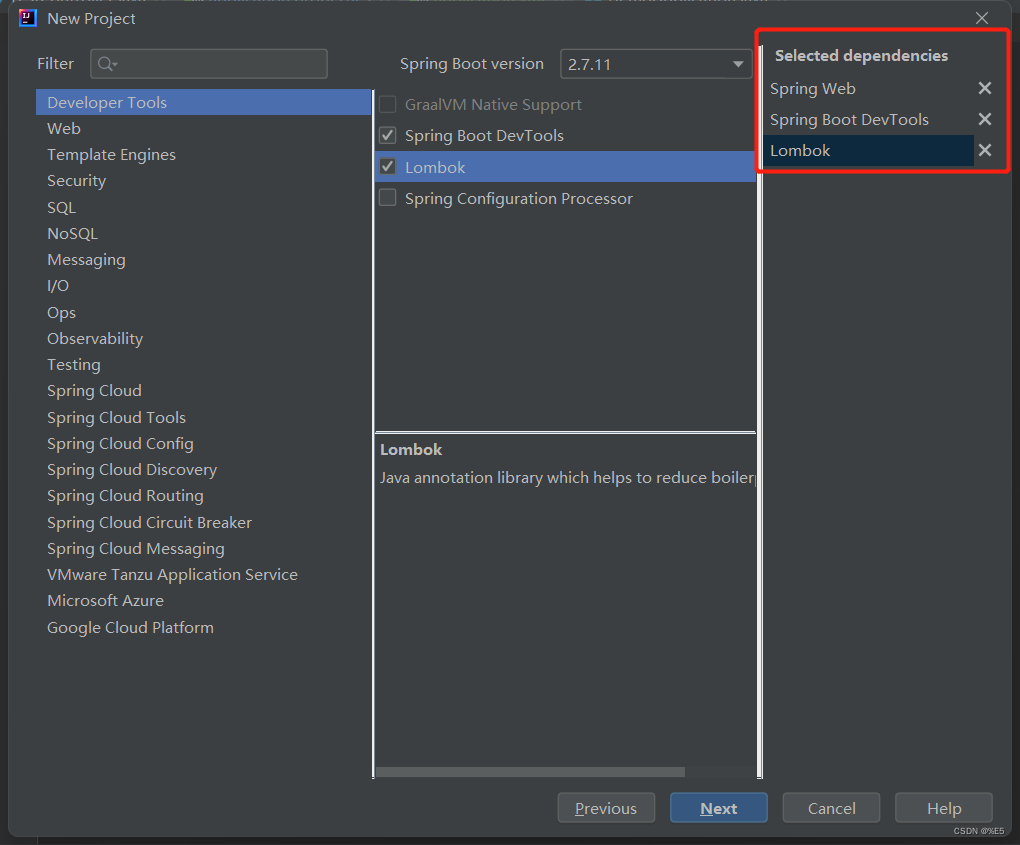Viewport: 1020px width, 845px height.
Task: Click the Next button
Action: click(719, 808)
